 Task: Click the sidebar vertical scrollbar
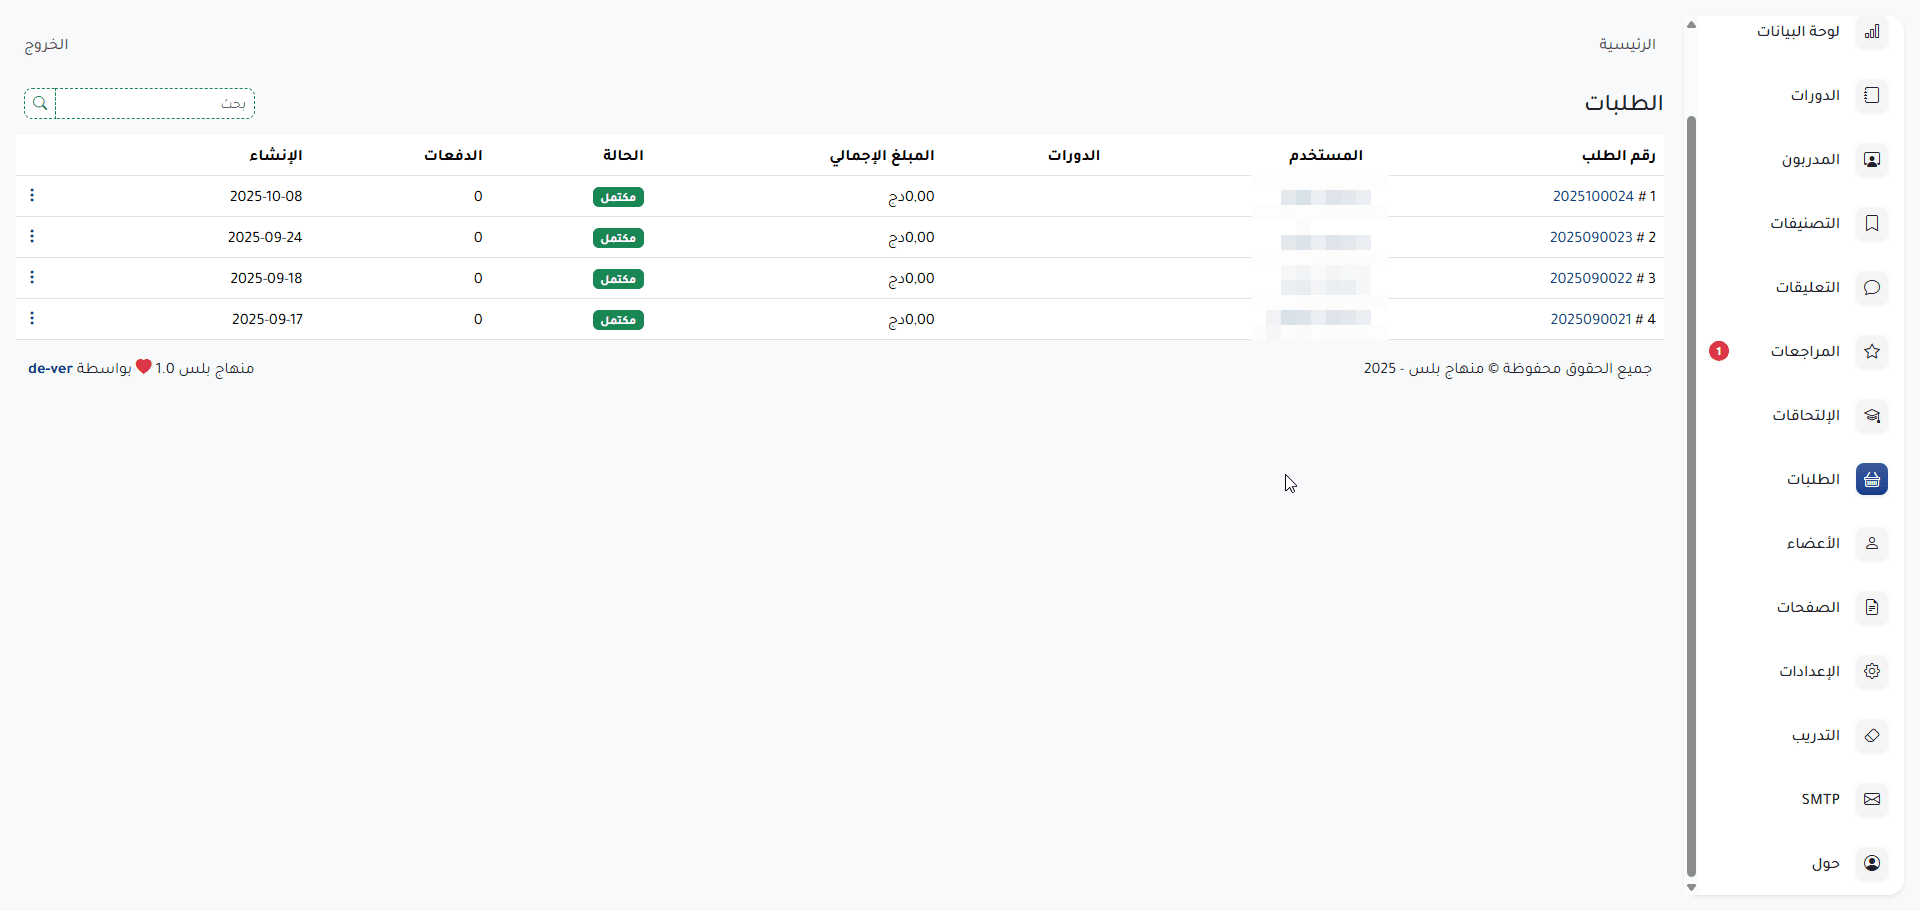pyautogui.click(x=1691, y=500)
